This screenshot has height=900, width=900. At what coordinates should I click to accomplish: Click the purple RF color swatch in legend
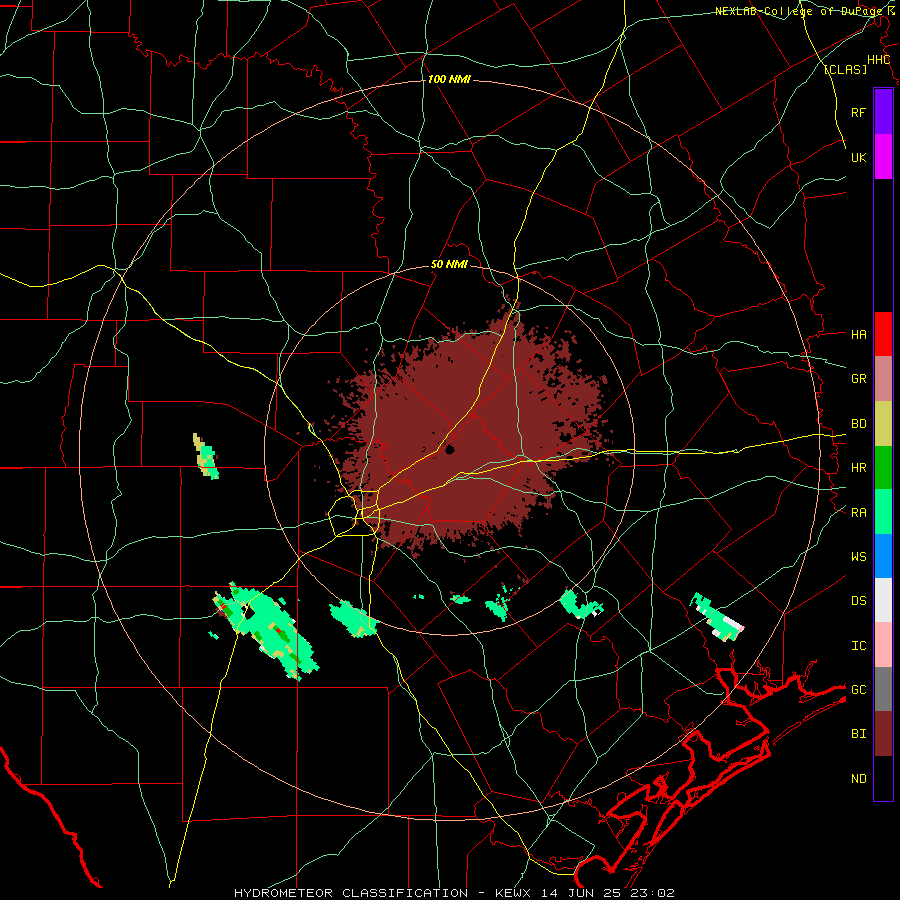pyautogui.click(x=883, y=111)
